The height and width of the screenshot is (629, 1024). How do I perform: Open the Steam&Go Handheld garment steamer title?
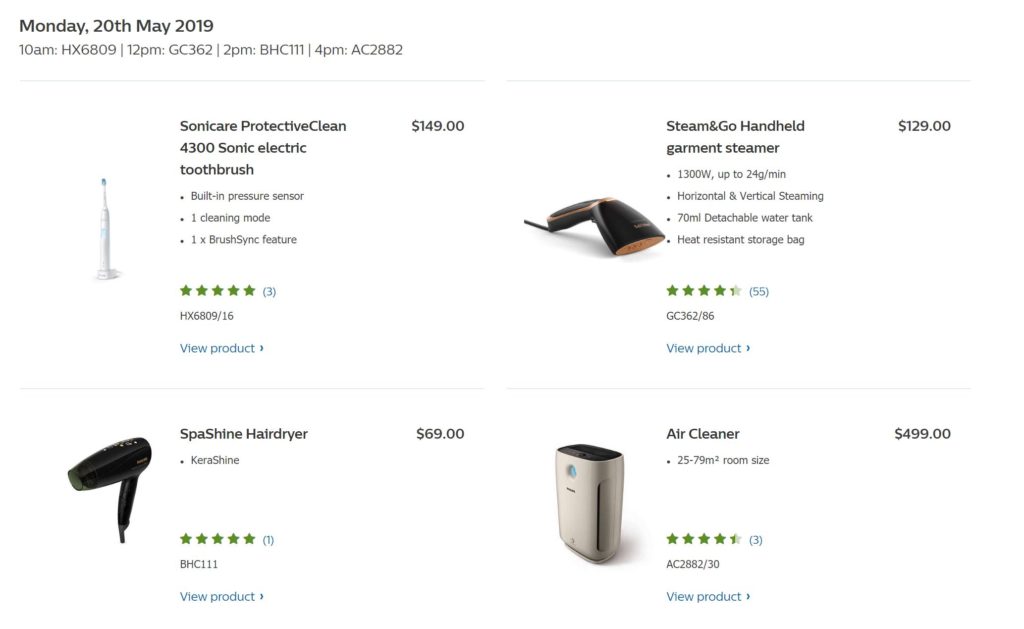click(x=735, y=137)
